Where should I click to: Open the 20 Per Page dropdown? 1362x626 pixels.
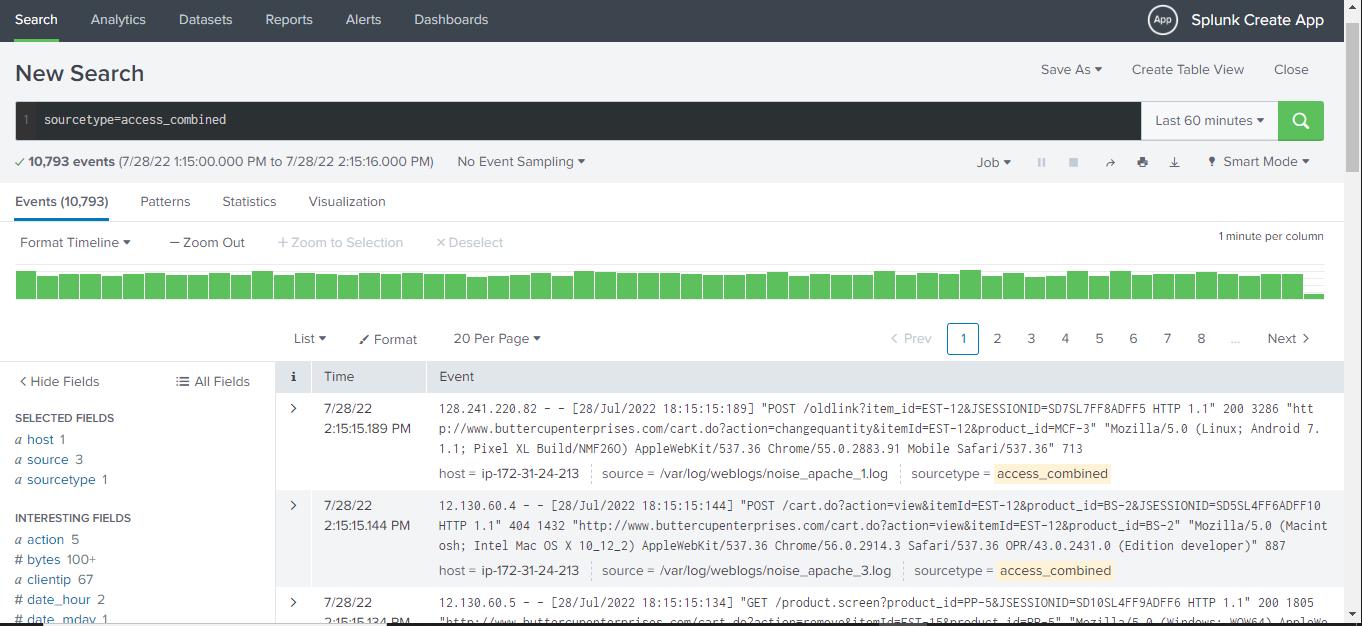click(x=496, y=339)
